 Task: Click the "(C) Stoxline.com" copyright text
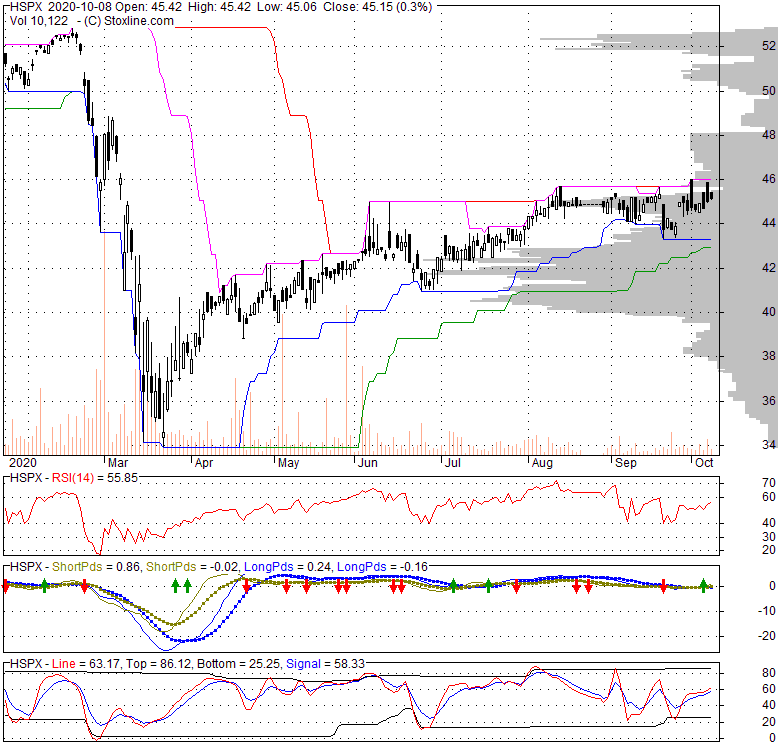tap(128, 21)
